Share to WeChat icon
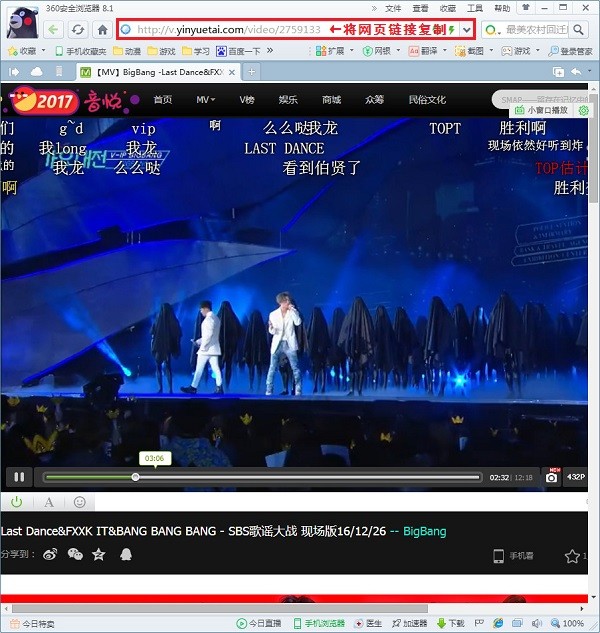600x633 pixels. tap(75, 554)
